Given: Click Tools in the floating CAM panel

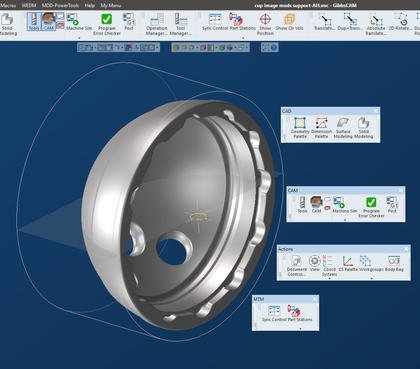Looking at the screenshot, I should coord(302,205).
